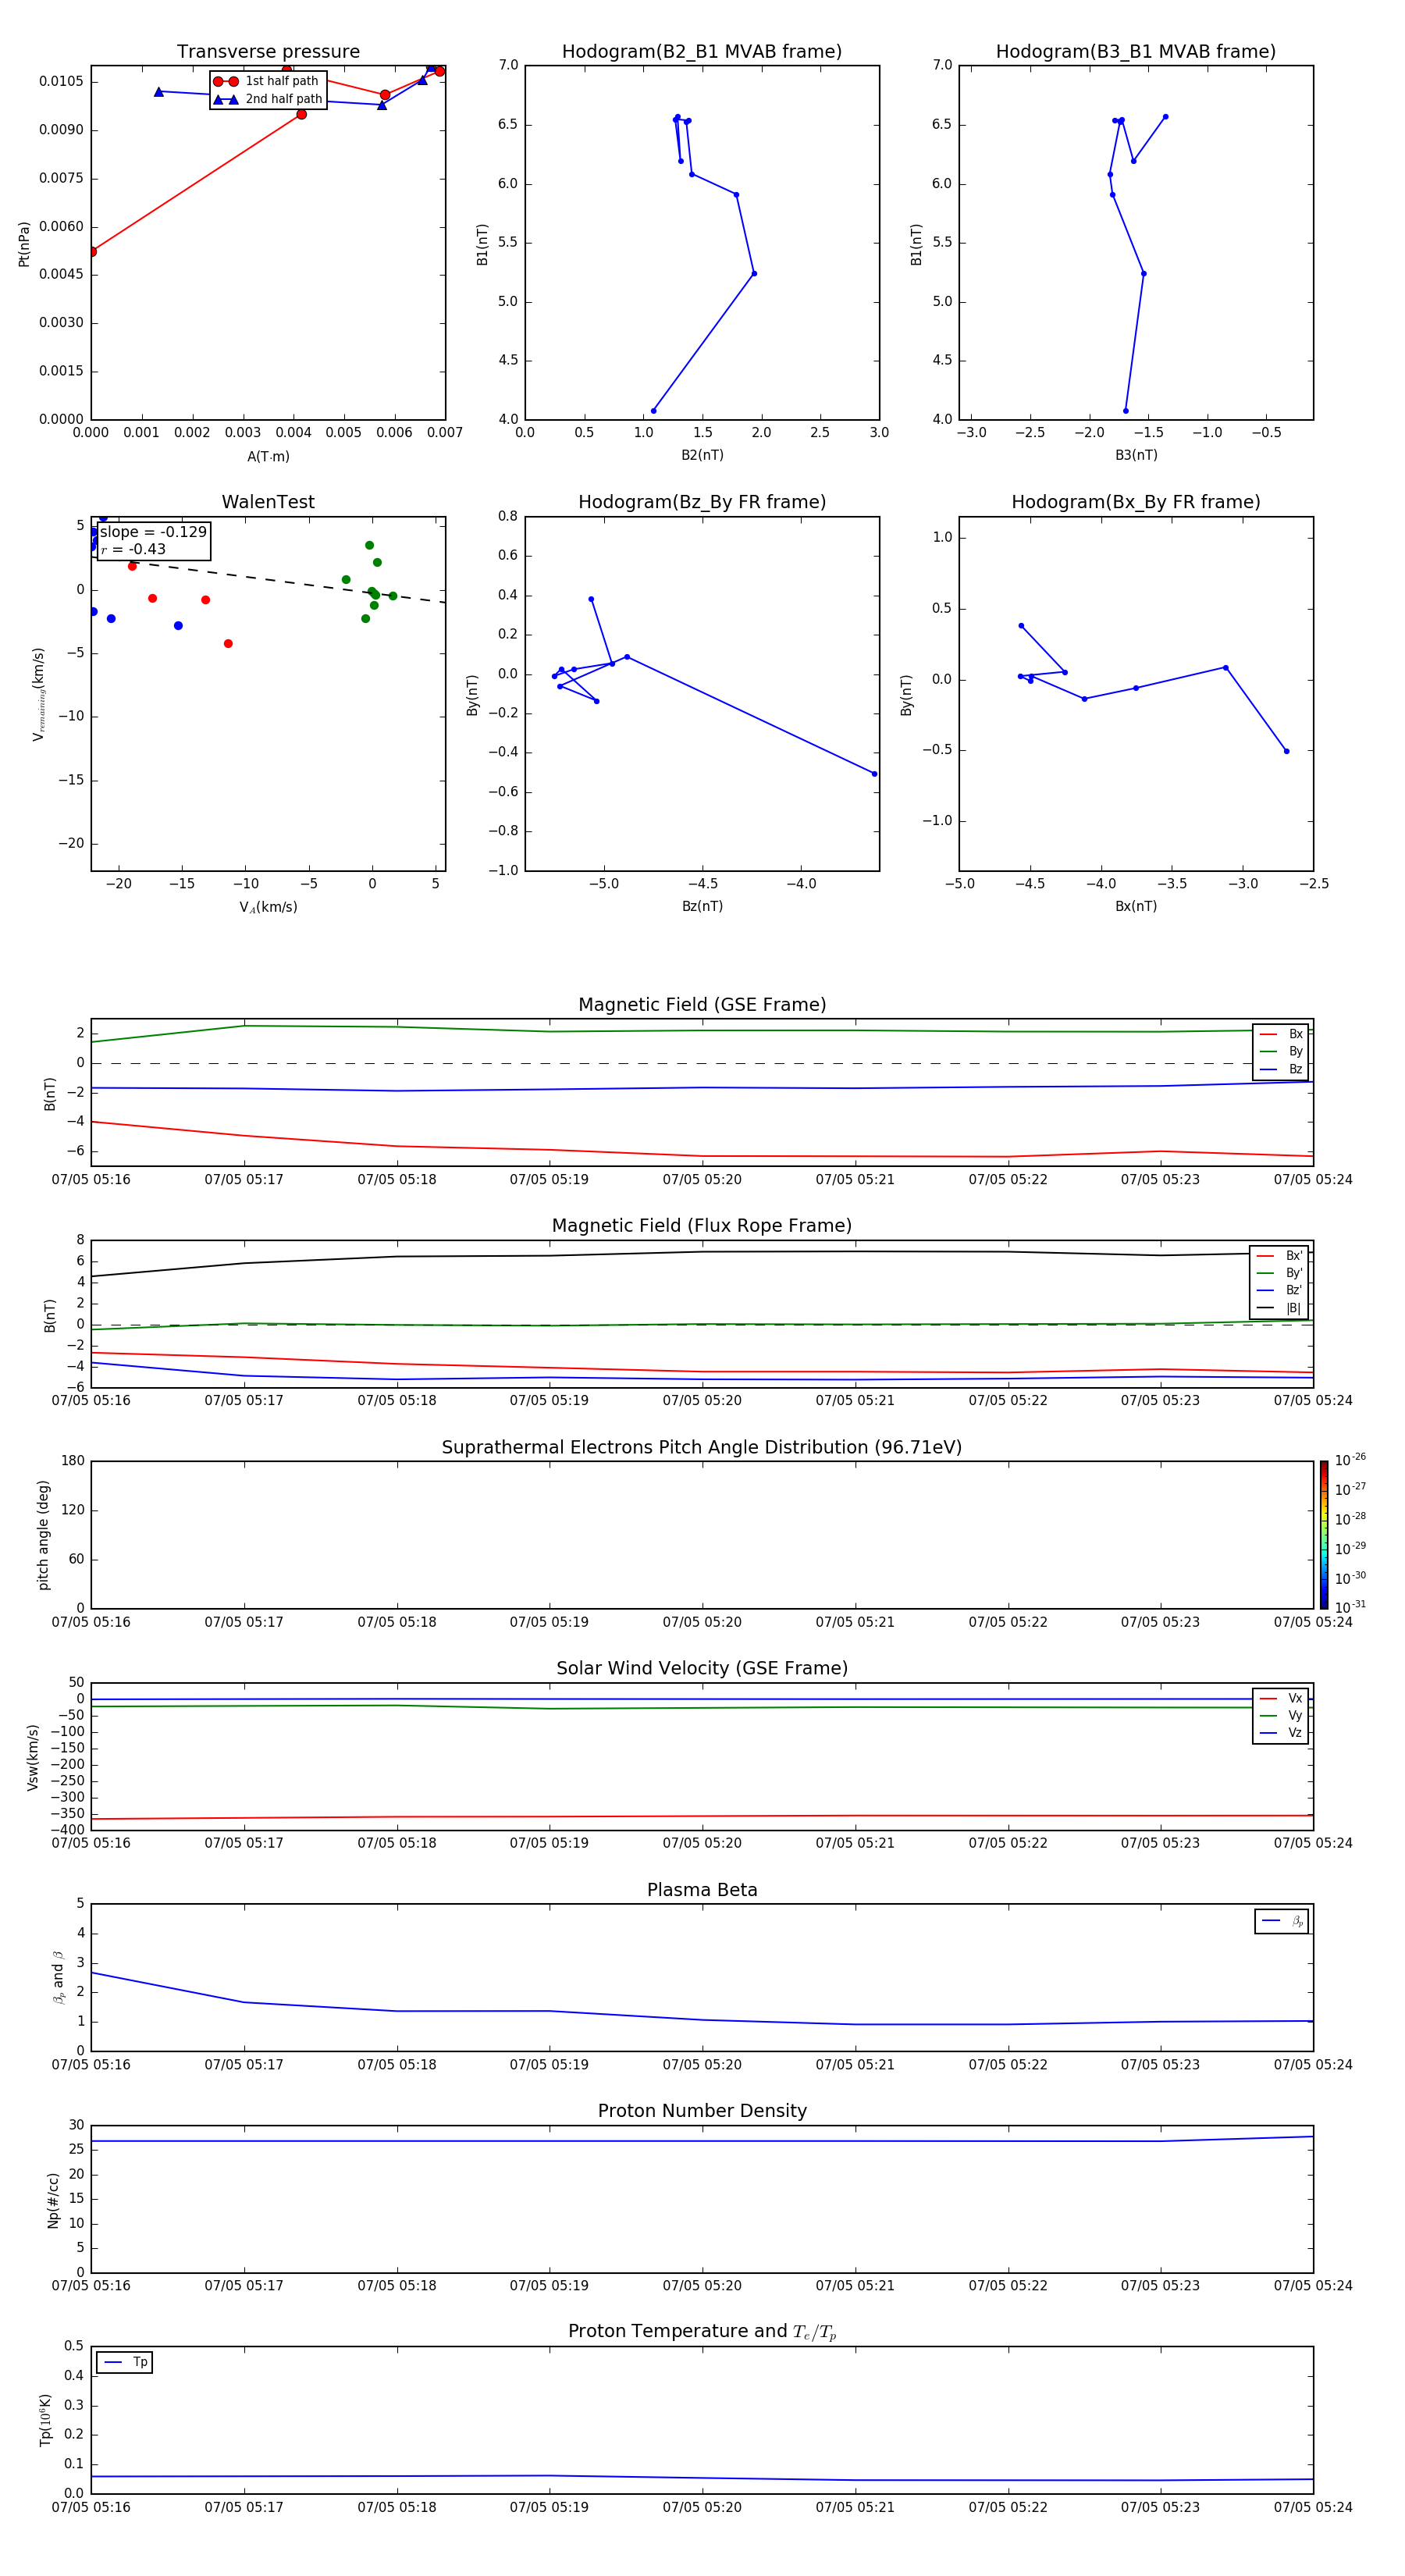The width and height of the screenshot is (1405, 2576).
Task: Click the Suprathermal Electrons Pitch Angle Distribution title
Action: [x=702, y=1447]
